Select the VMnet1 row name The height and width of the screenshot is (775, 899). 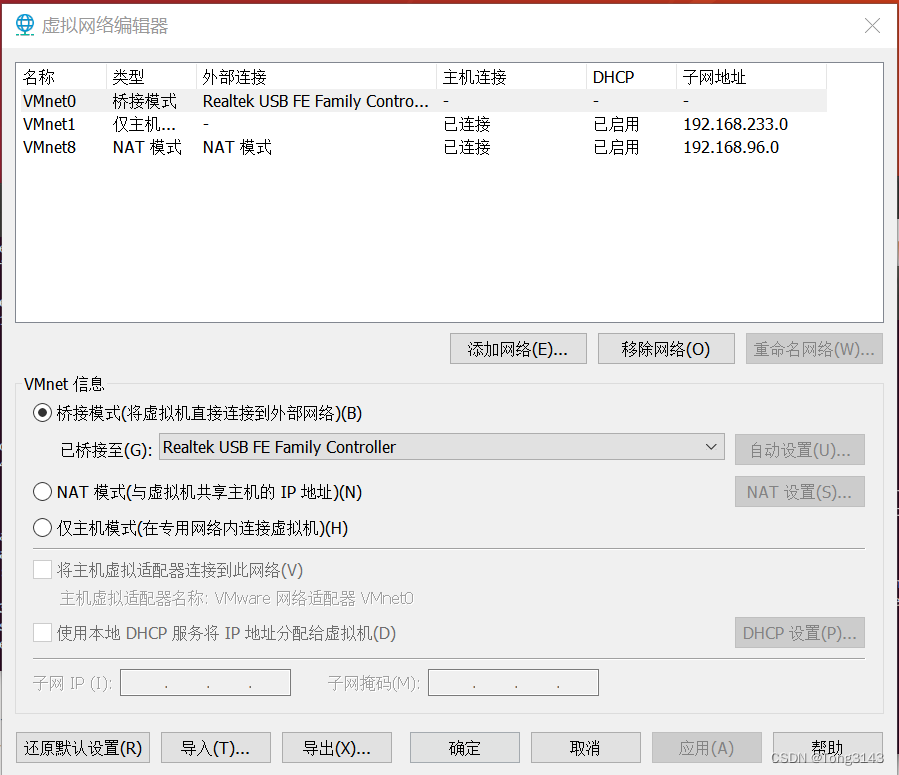click(49, 124)
